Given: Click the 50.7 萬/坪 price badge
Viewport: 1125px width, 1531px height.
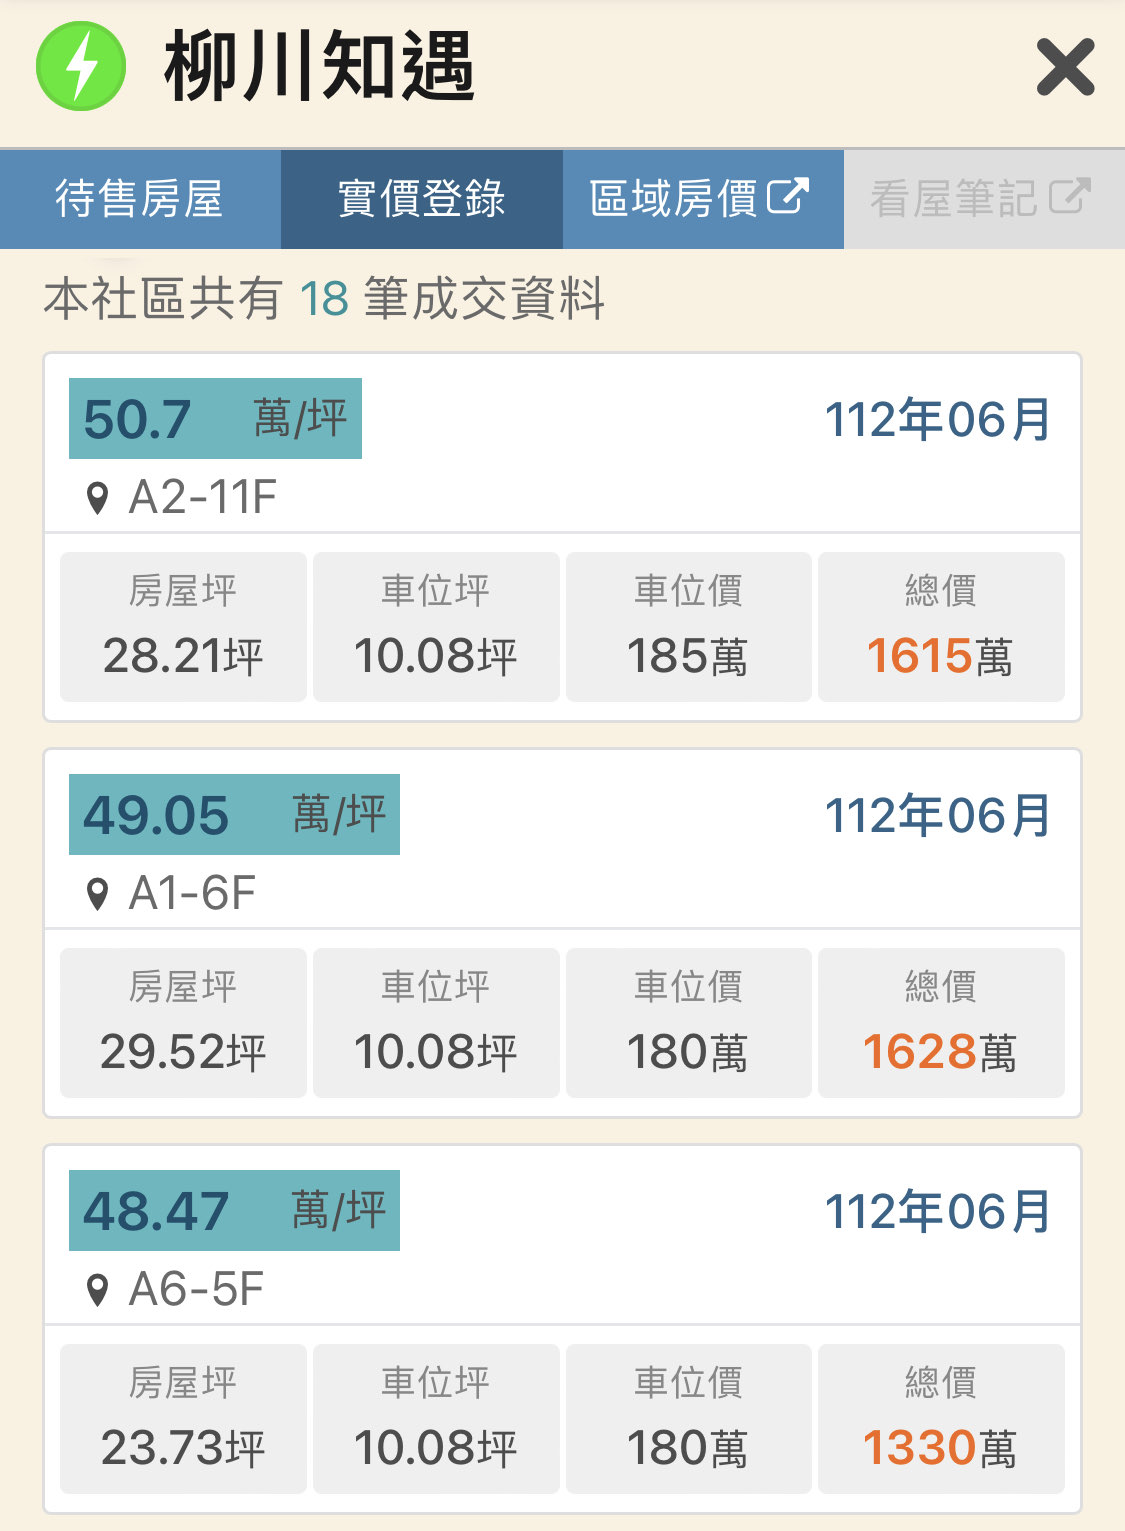Looking at the screenshot, I should pos(215,419).
